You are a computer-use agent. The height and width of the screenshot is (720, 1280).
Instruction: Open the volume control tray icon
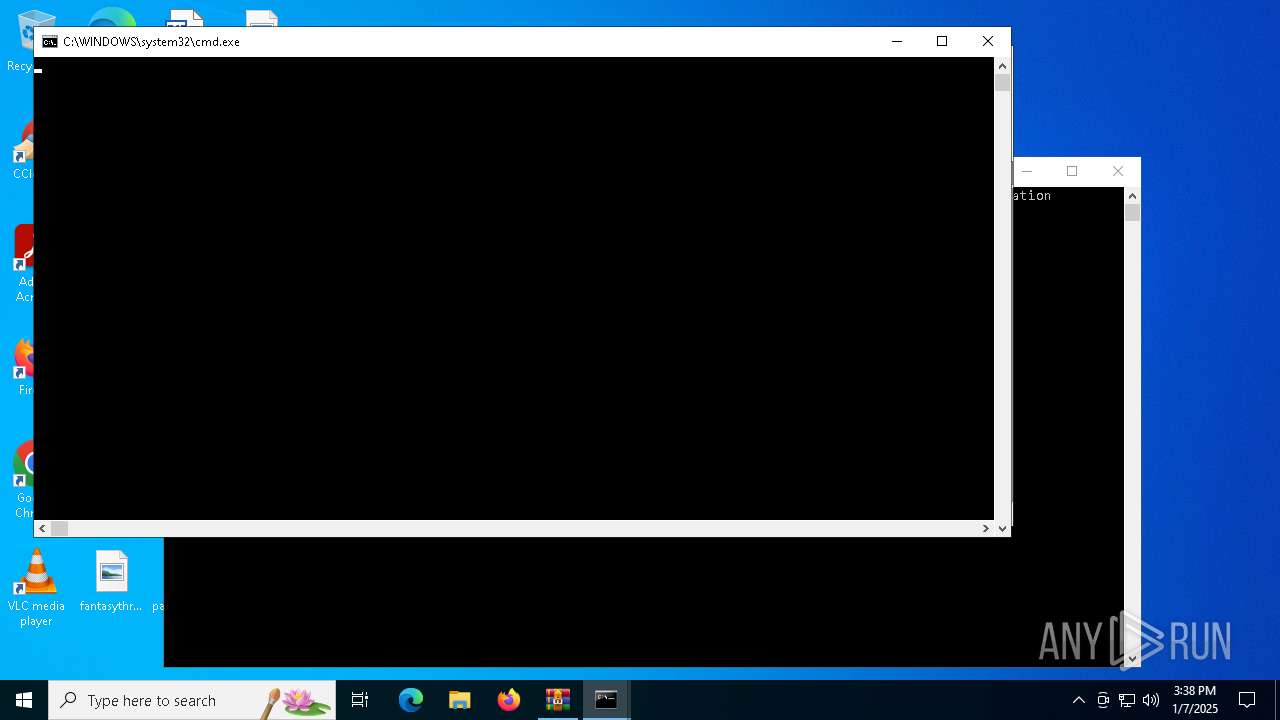click(x=1151, y=700)
